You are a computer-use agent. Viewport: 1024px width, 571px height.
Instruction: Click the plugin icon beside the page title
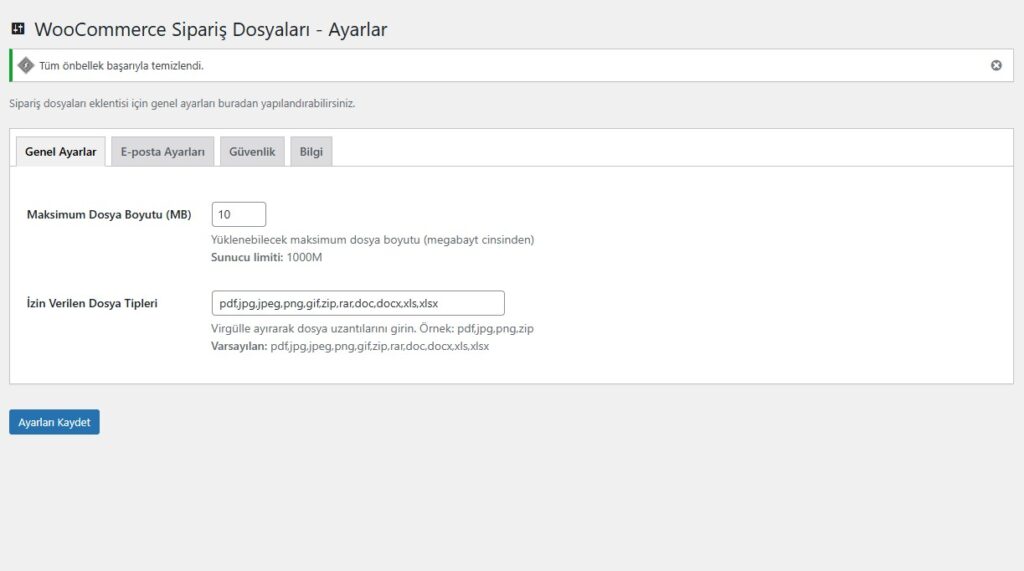pos(18,28)
